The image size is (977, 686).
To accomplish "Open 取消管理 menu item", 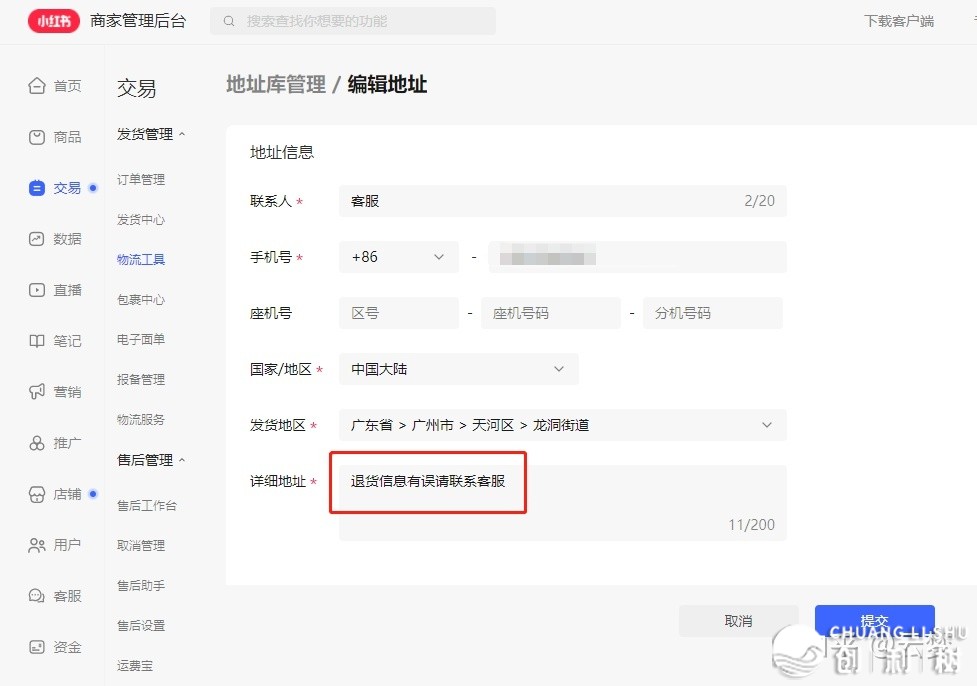I will click(x=141, y=546).
